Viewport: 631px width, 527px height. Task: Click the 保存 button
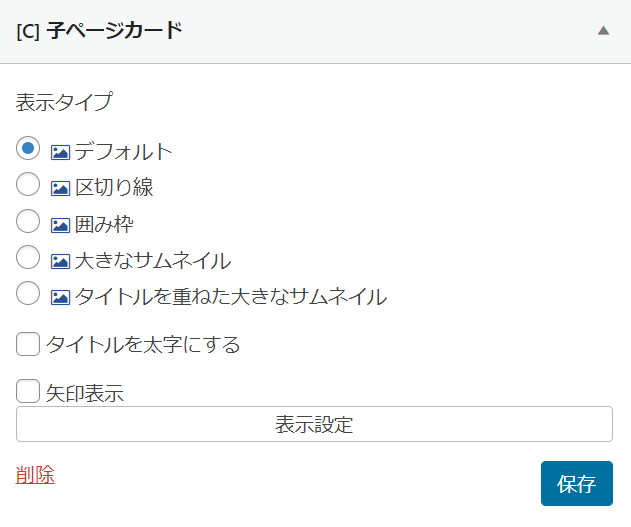[x=577, y=483]
